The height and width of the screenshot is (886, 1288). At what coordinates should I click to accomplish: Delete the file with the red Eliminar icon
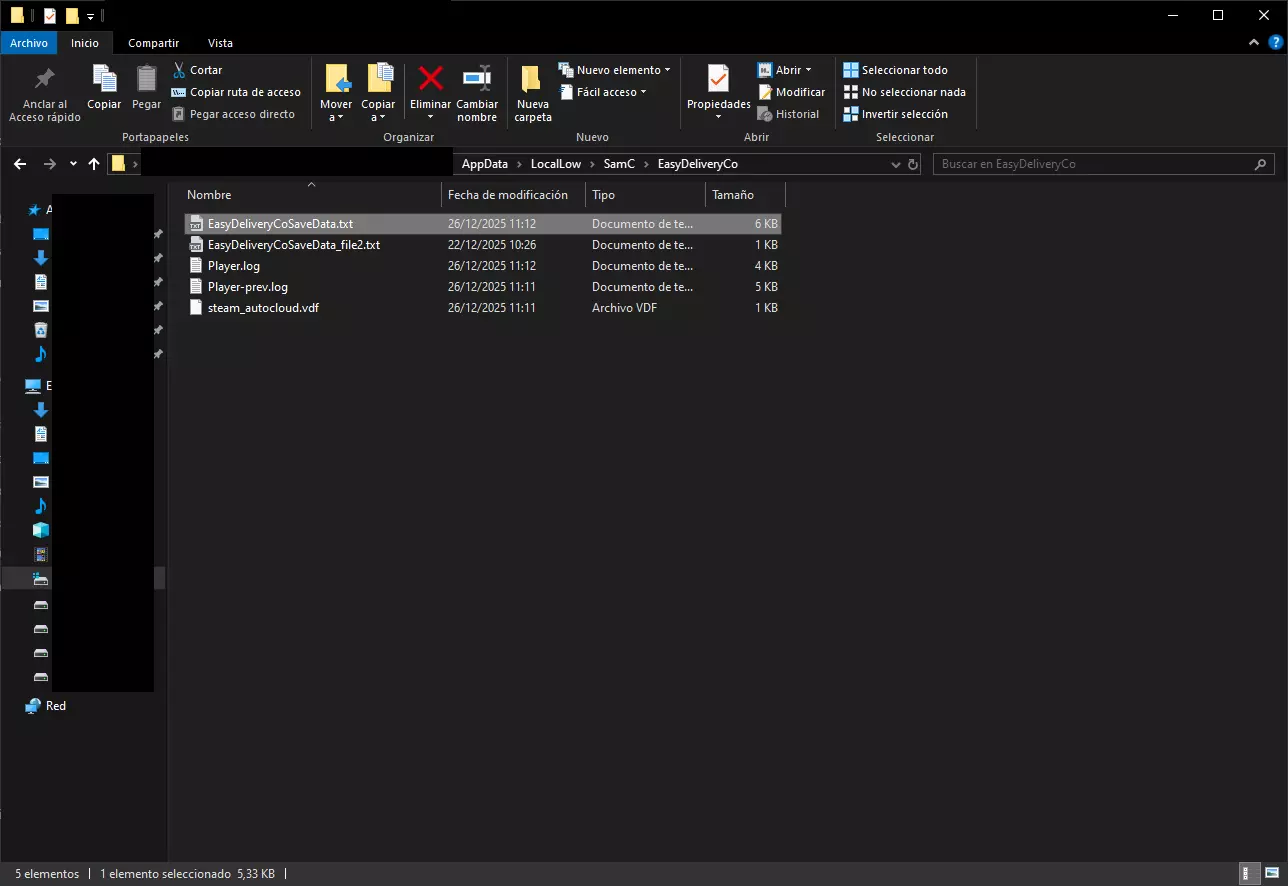pyautogui.click(x=431, y=79)
